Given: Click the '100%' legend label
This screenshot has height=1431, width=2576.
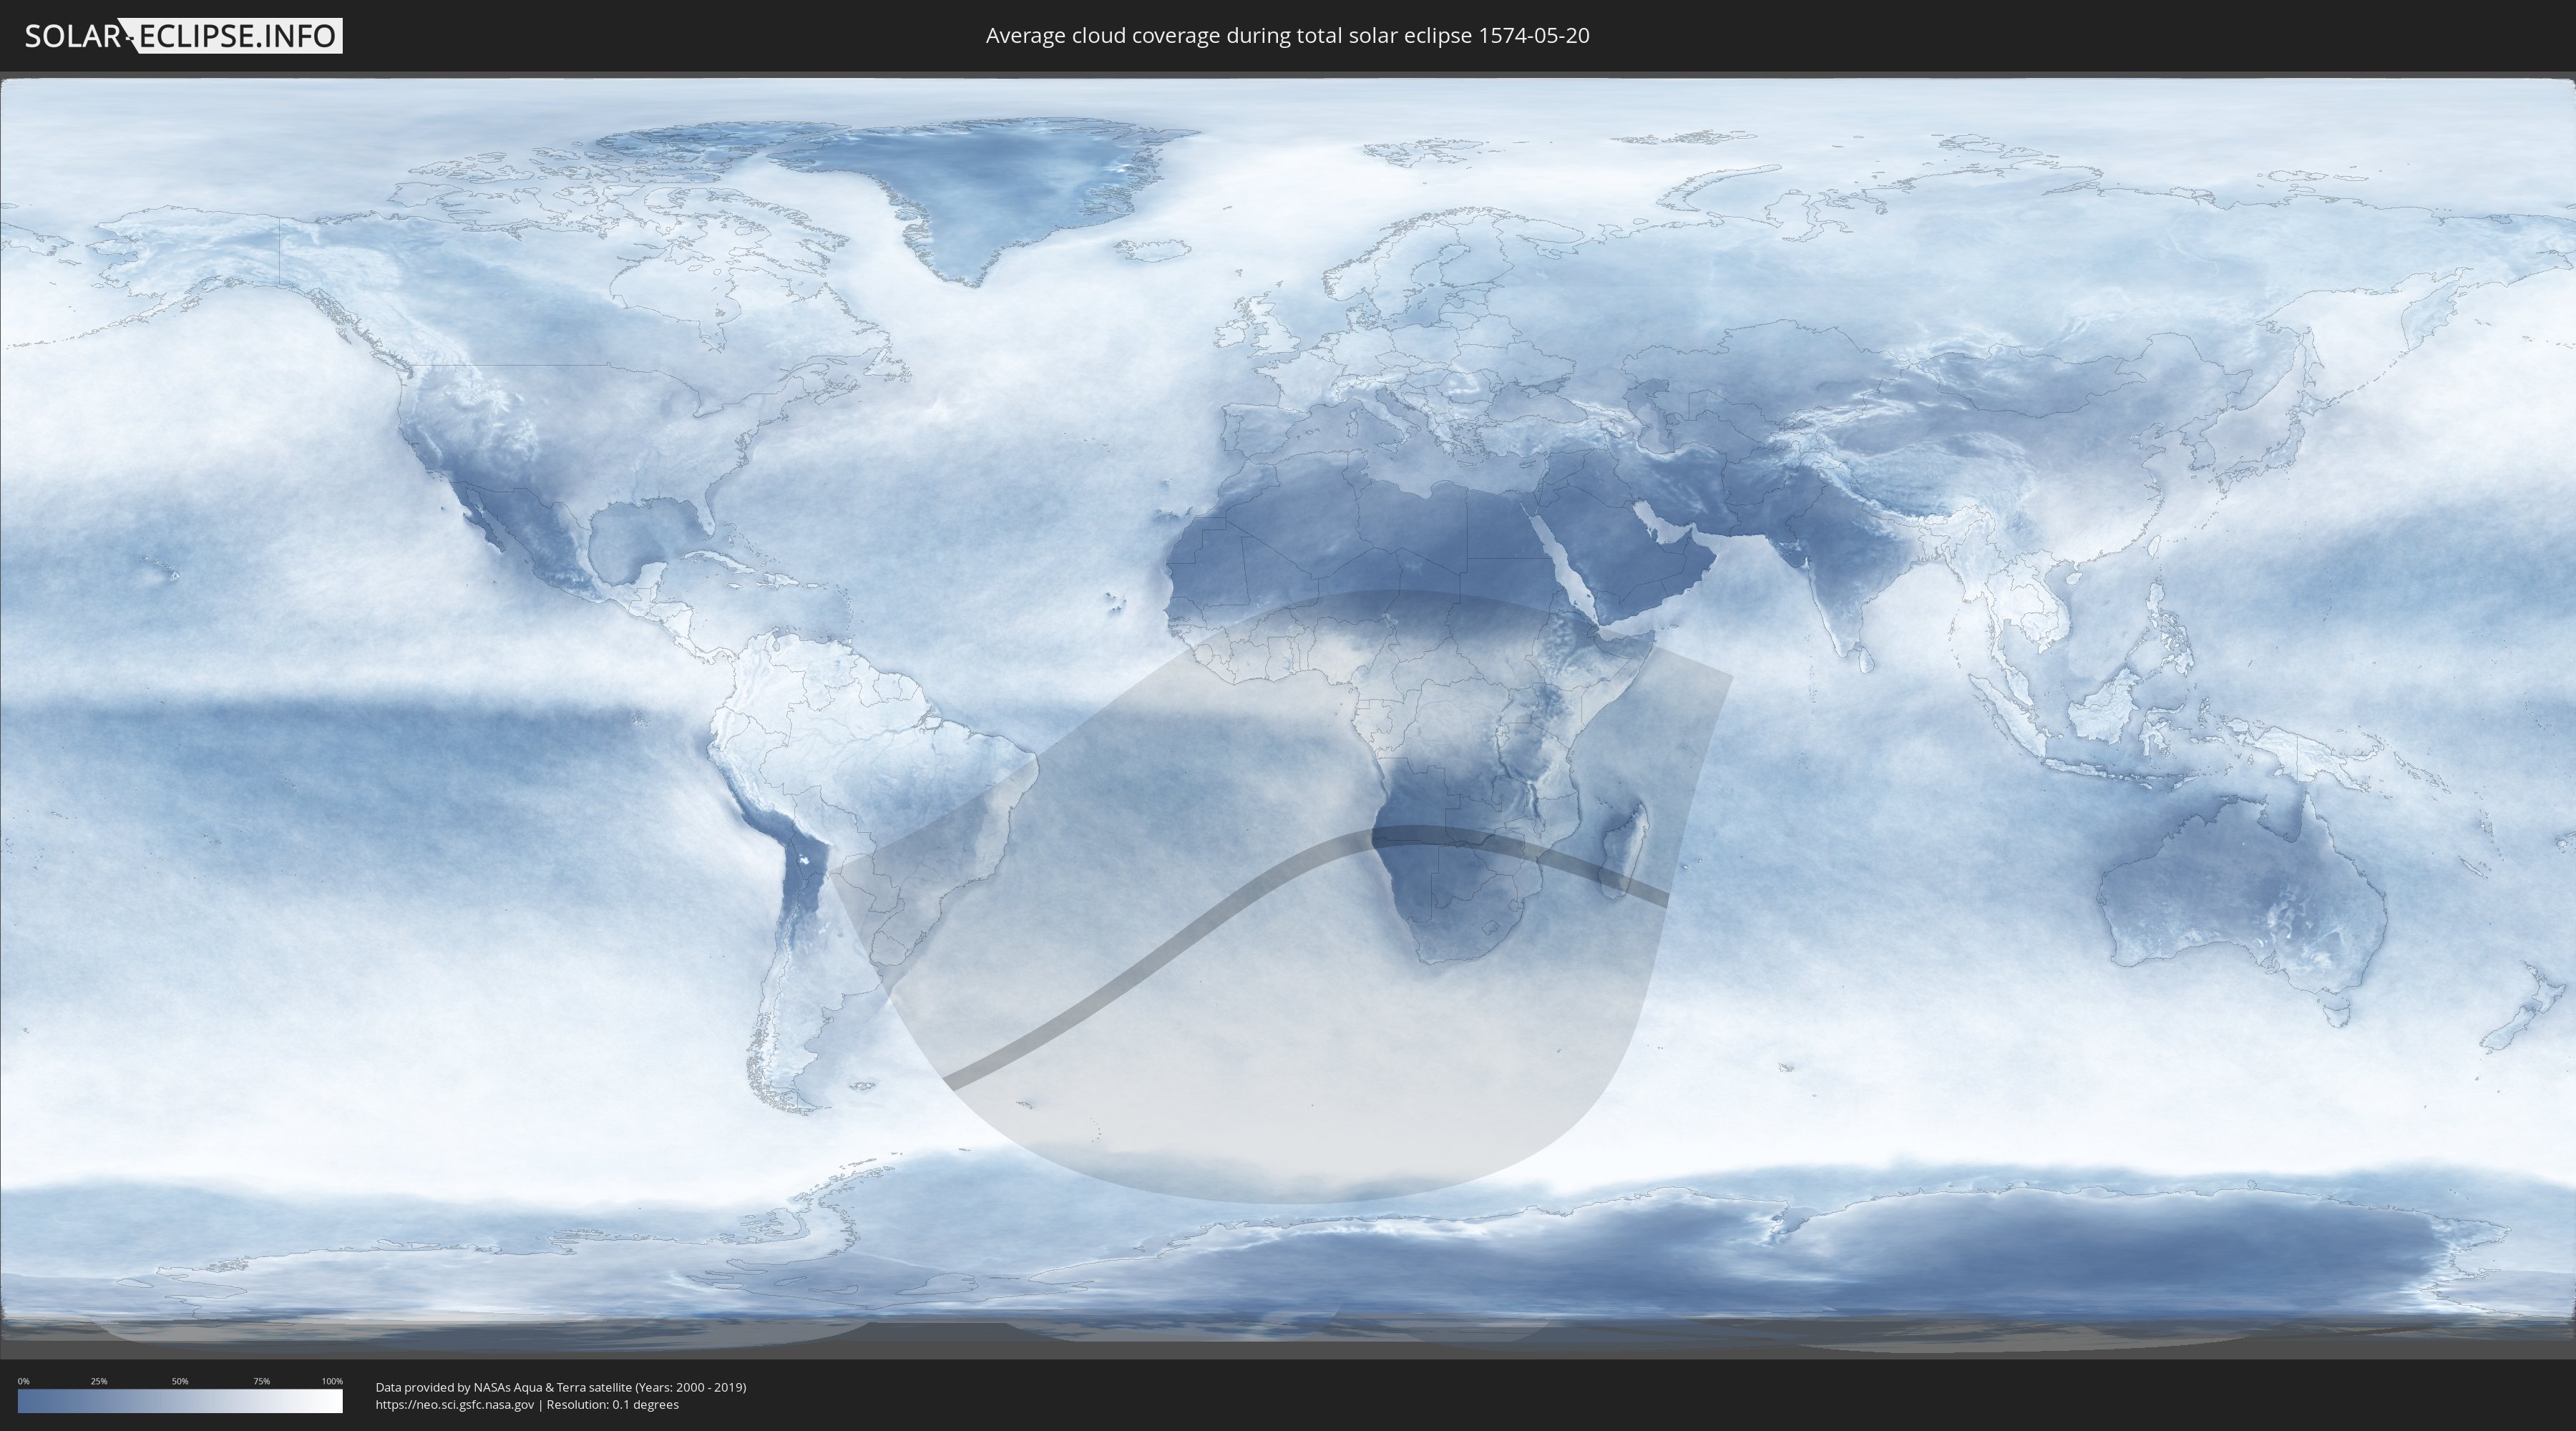Looking at the screenshot, I should (x=332, y=1381).
